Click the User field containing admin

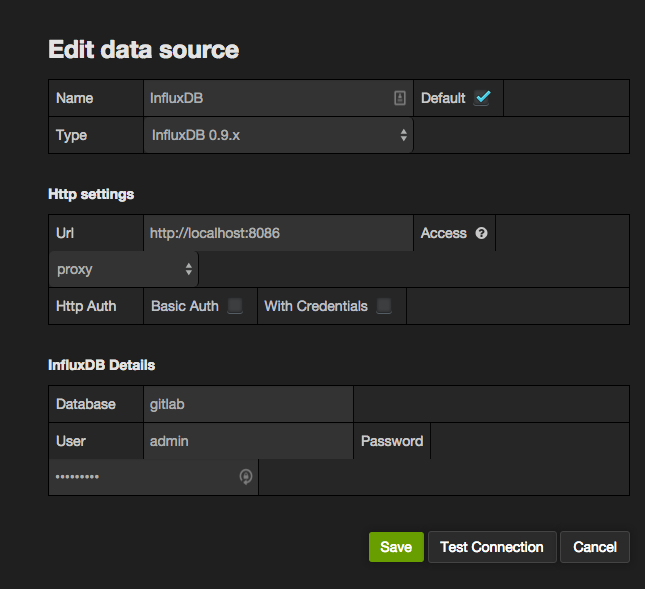point(248,441)
